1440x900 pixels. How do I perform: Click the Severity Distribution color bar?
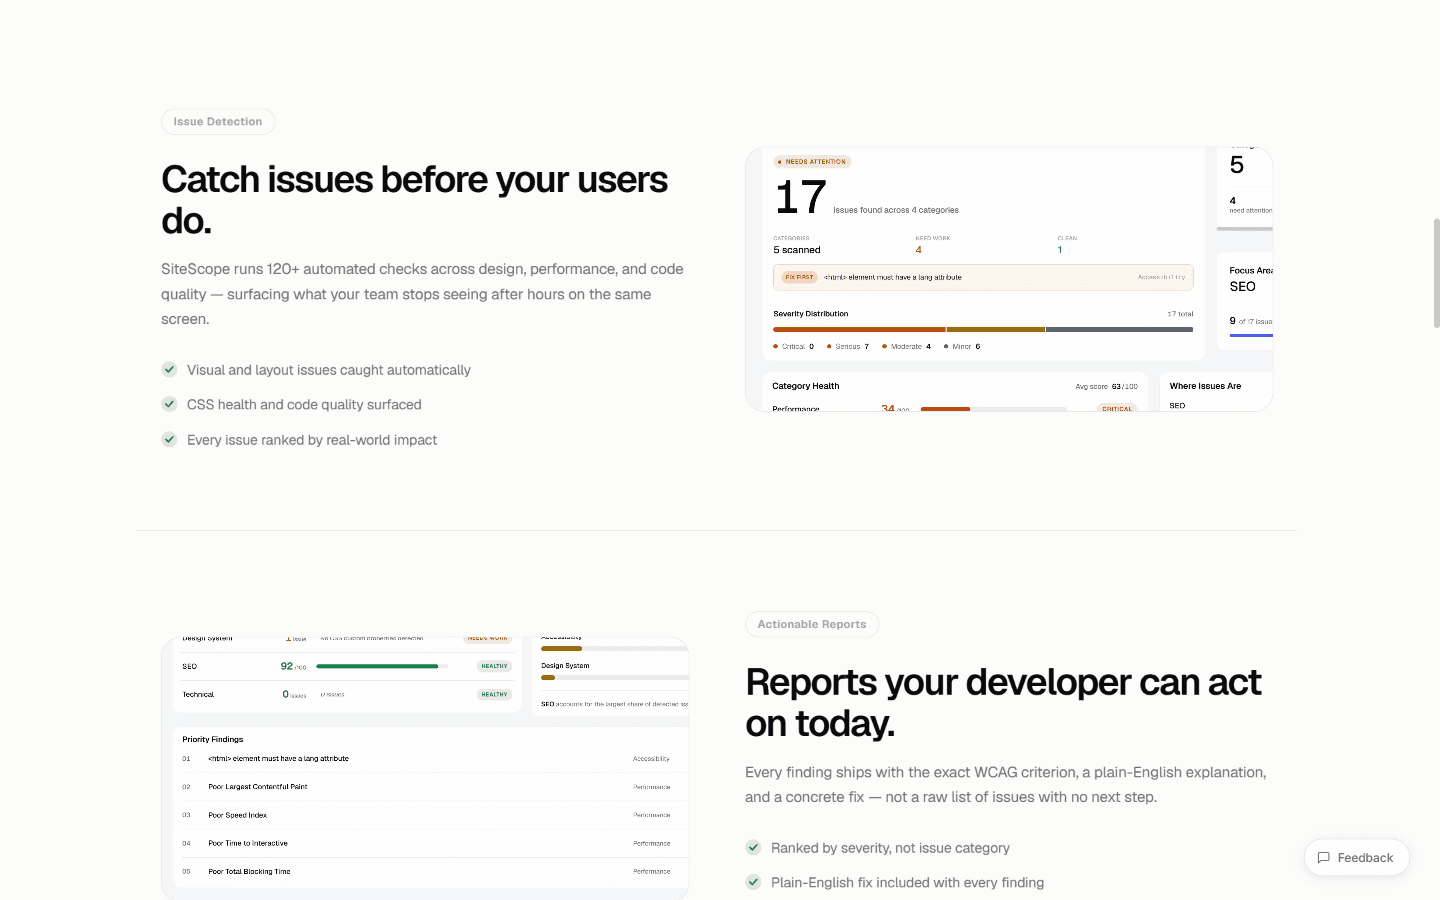(x=983, y=329)
